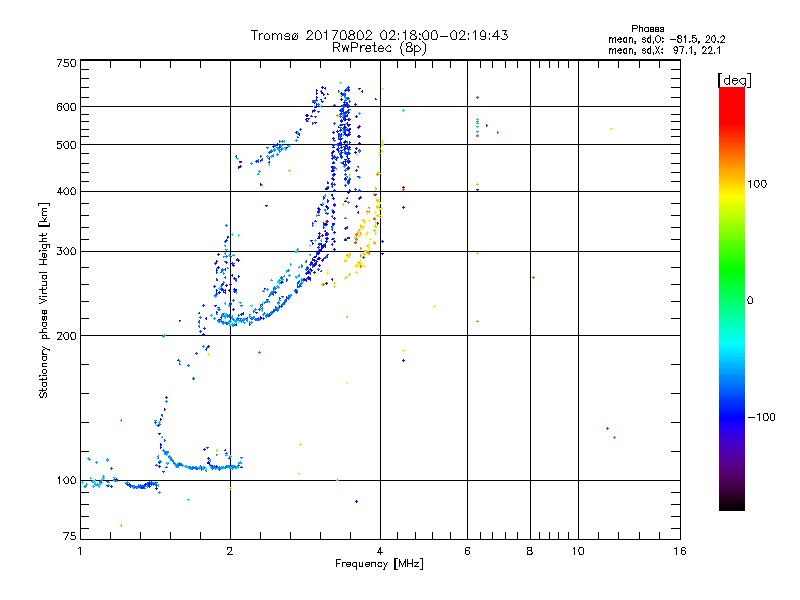
Task: Click the x-axis tick label "6"
Action: pos(467,551)
